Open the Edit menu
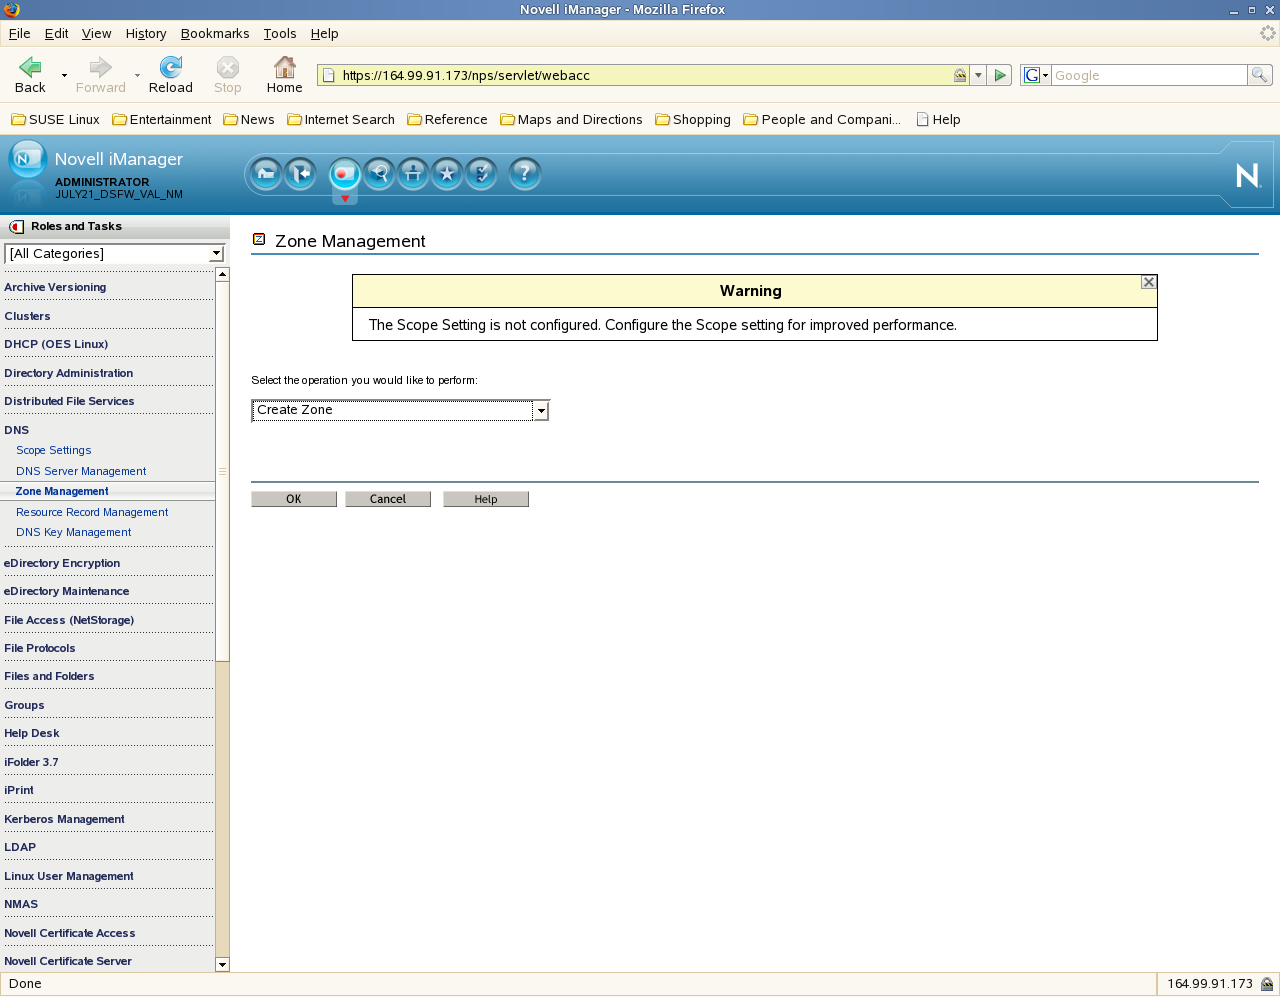 click(56, 33)
